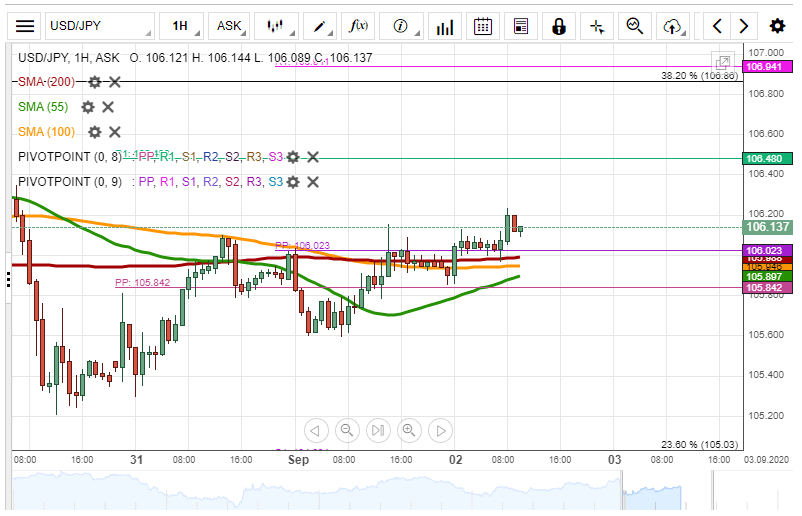Open SMA (100) settings gear

click(95, 132)
